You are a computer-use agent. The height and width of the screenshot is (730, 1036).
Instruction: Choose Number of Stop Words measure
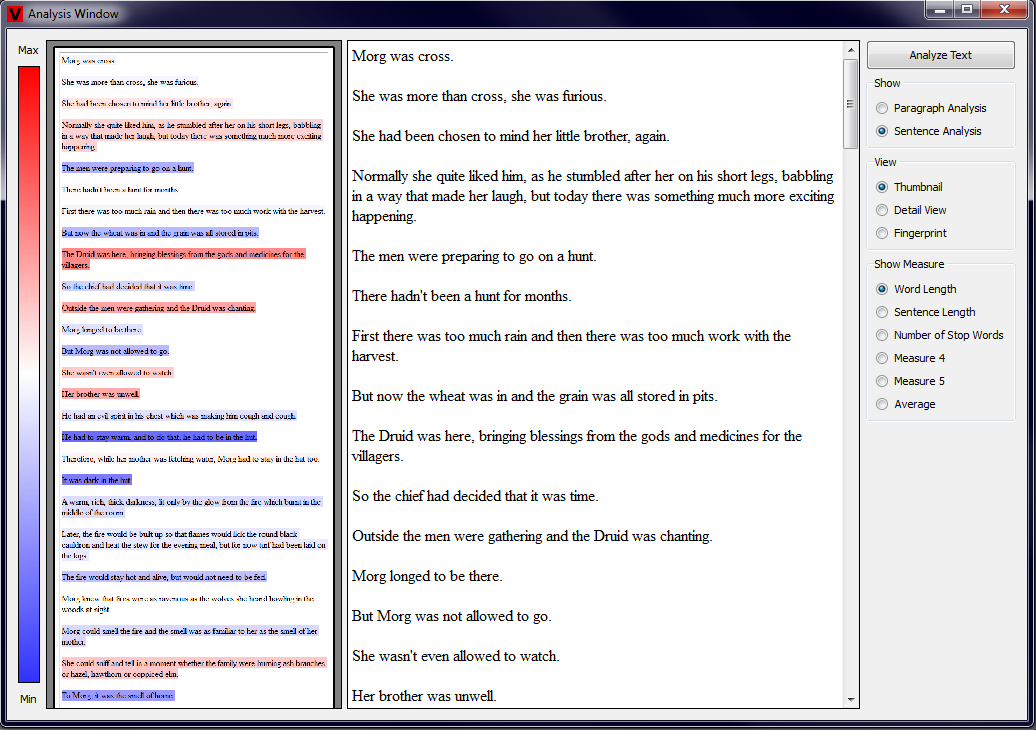[881, 335]
